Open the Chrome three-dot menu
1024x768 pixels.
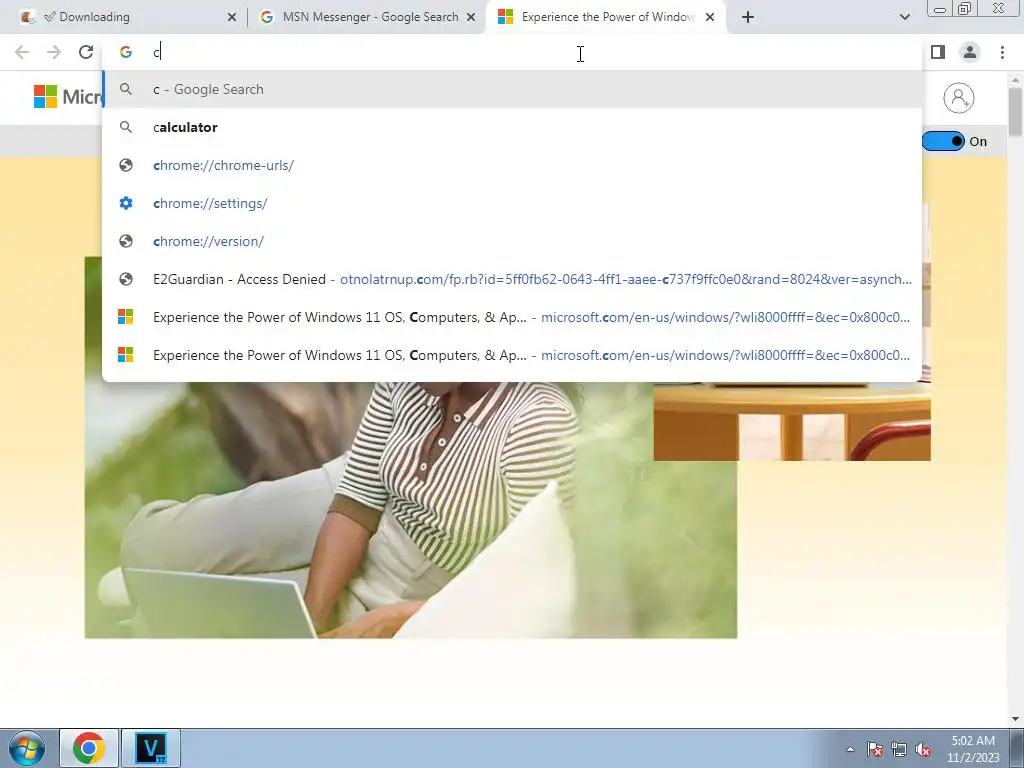1002,52
